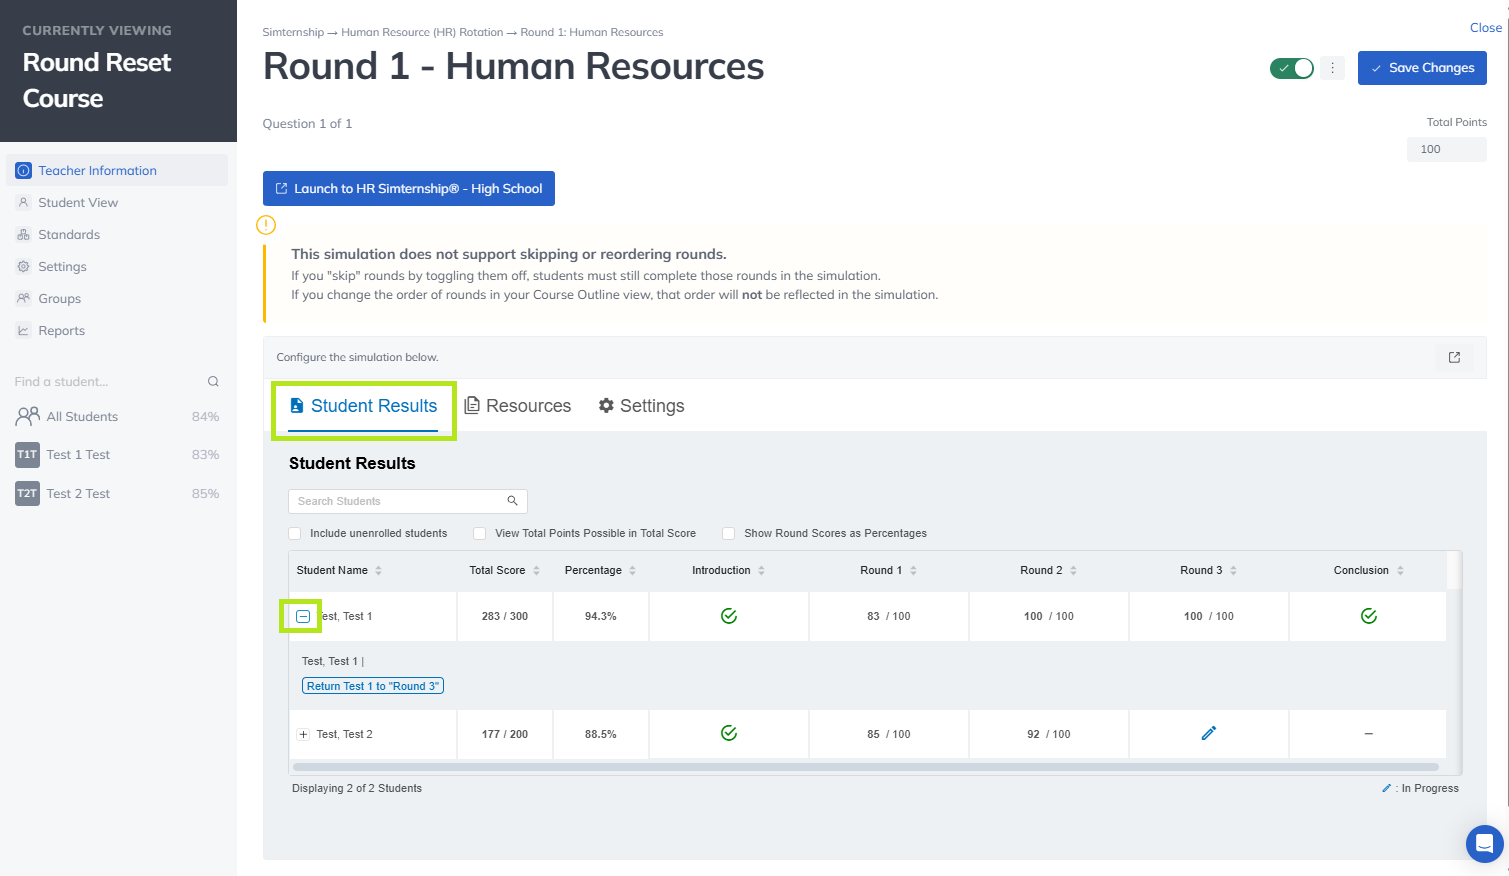This screenshot has height=876, width=1509.
Task: Check View Total Points Possible in Total Score
Action: point(480,534)
